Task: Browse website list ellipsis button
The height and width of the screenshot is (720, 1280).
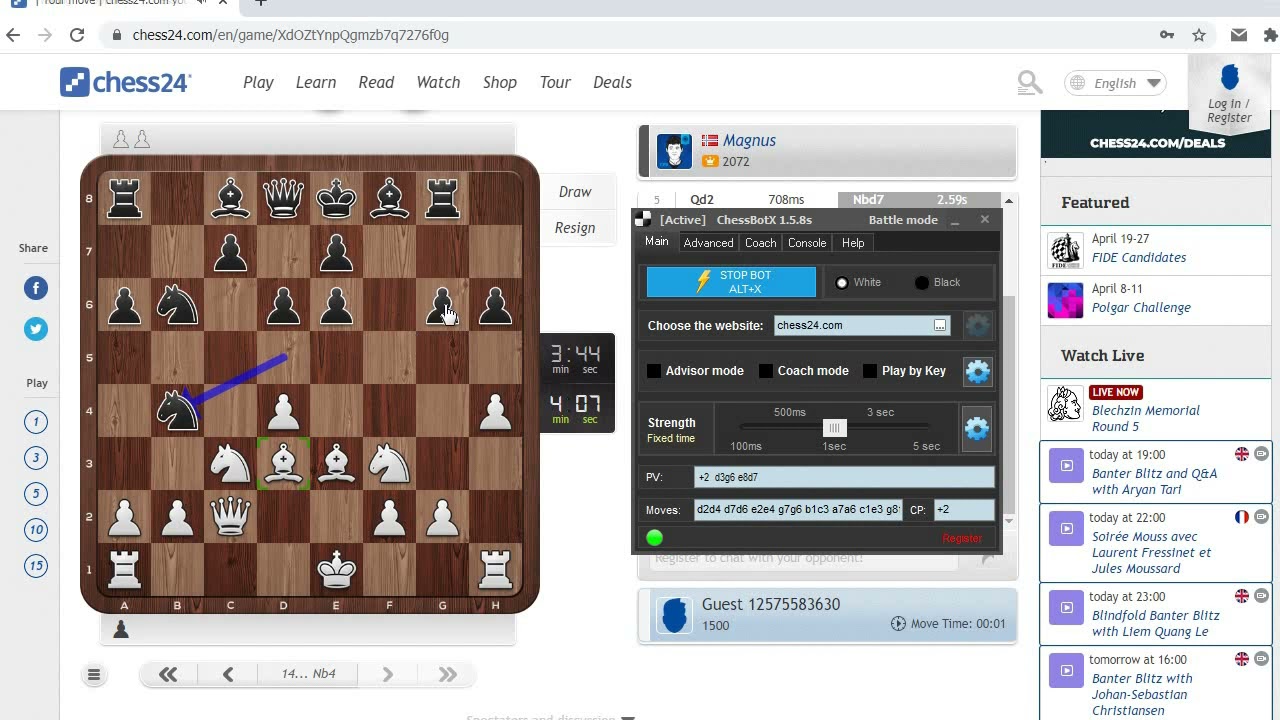Action: (940, 325)
